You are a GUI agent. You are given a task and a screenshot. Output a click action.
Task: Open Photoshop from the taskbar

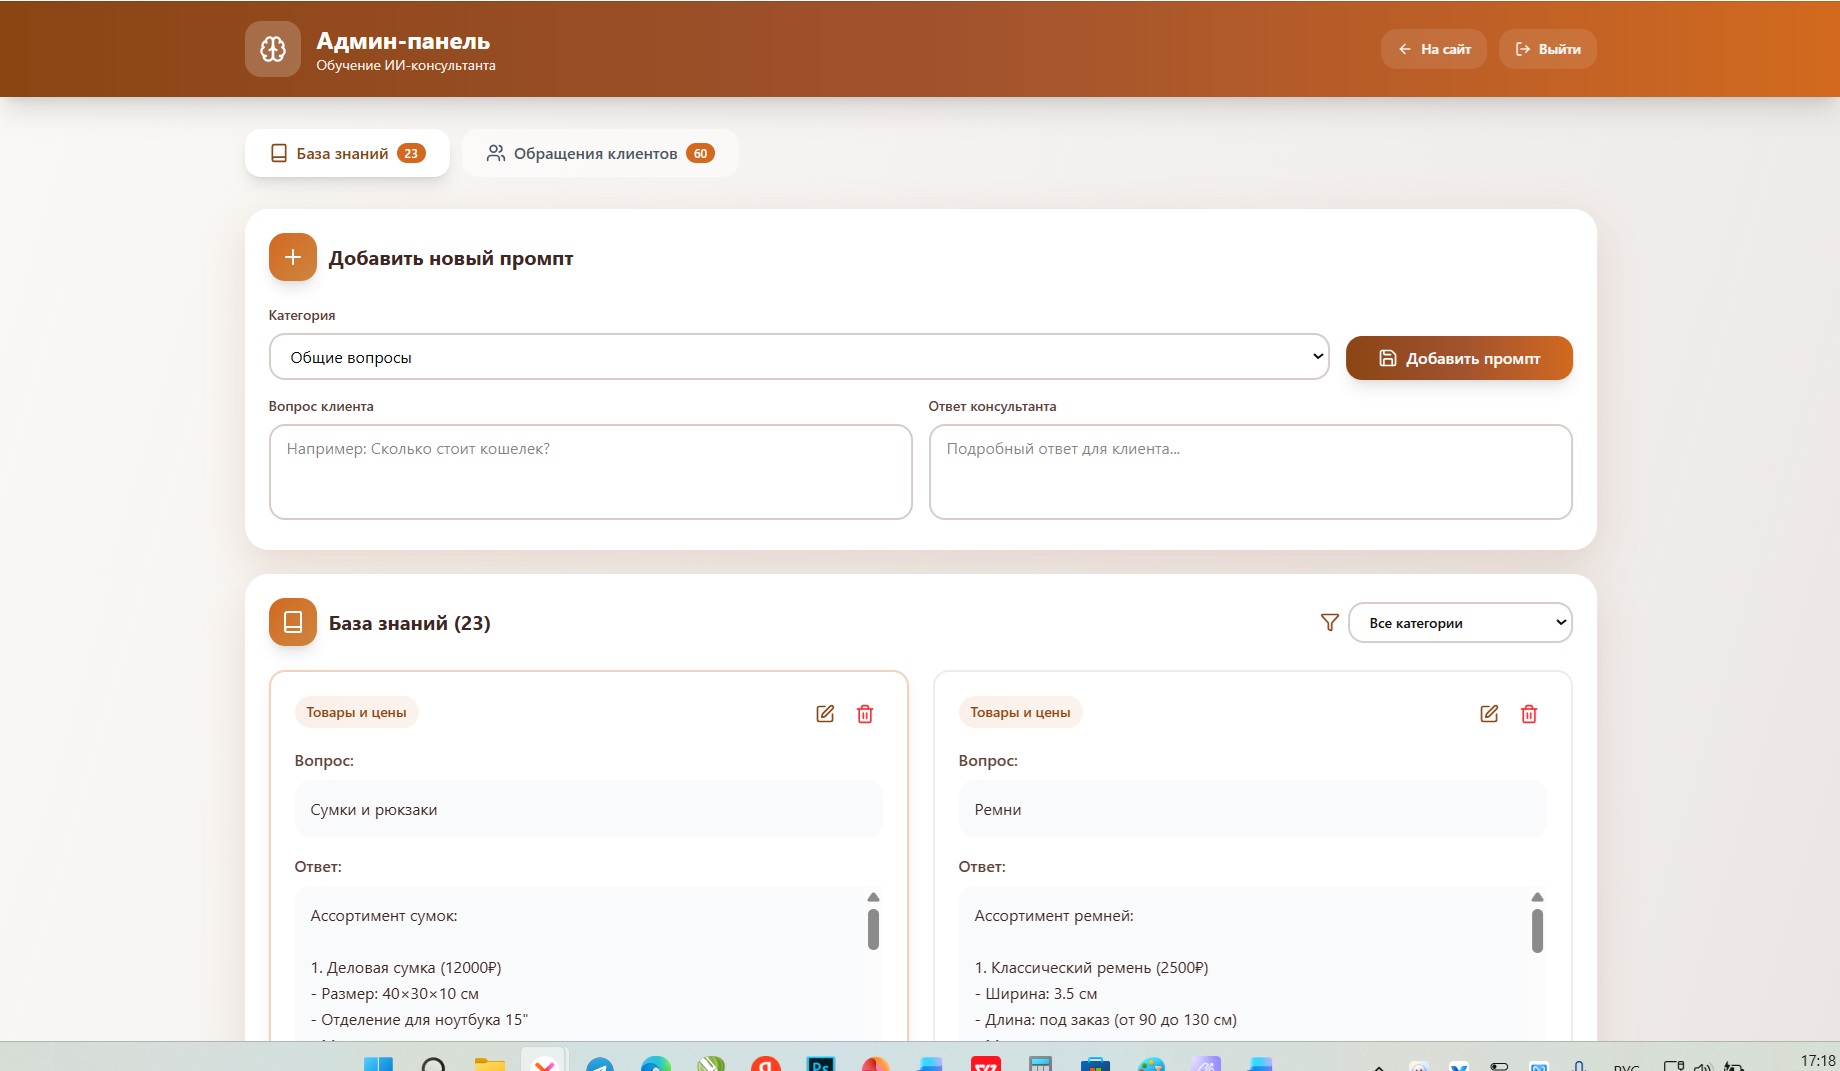pos(821,1064)
